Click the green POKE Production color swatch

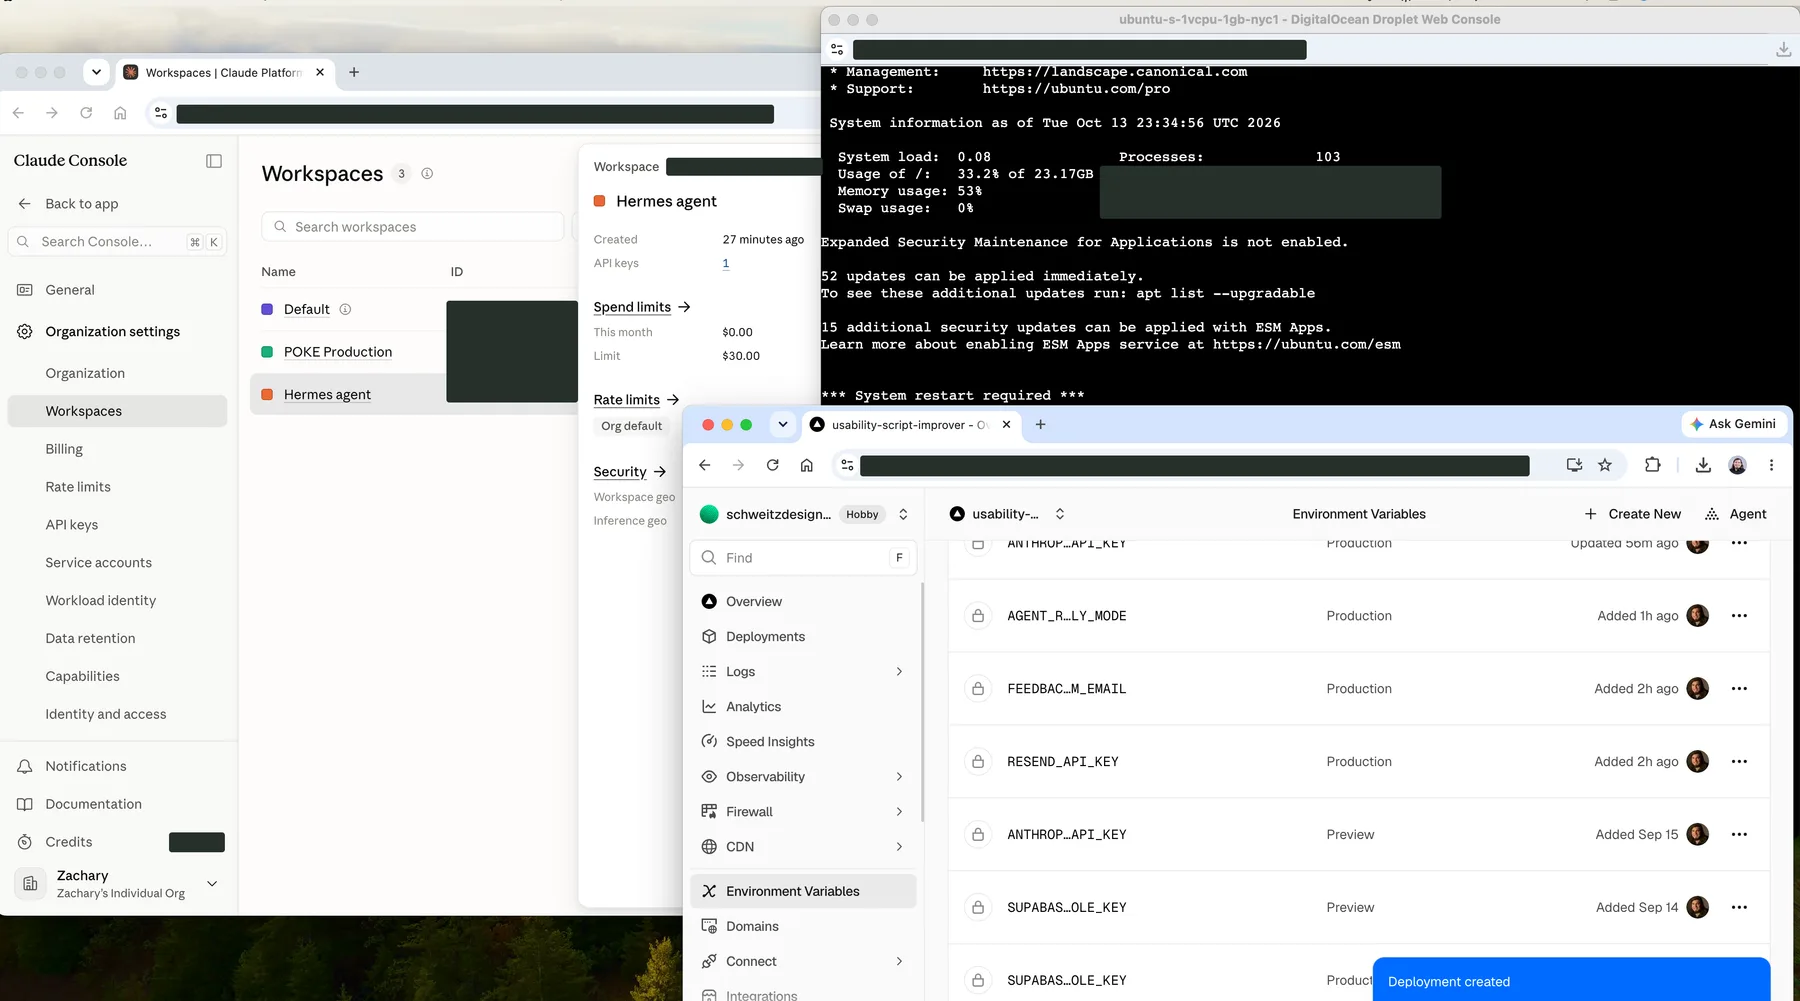[267, 352]
